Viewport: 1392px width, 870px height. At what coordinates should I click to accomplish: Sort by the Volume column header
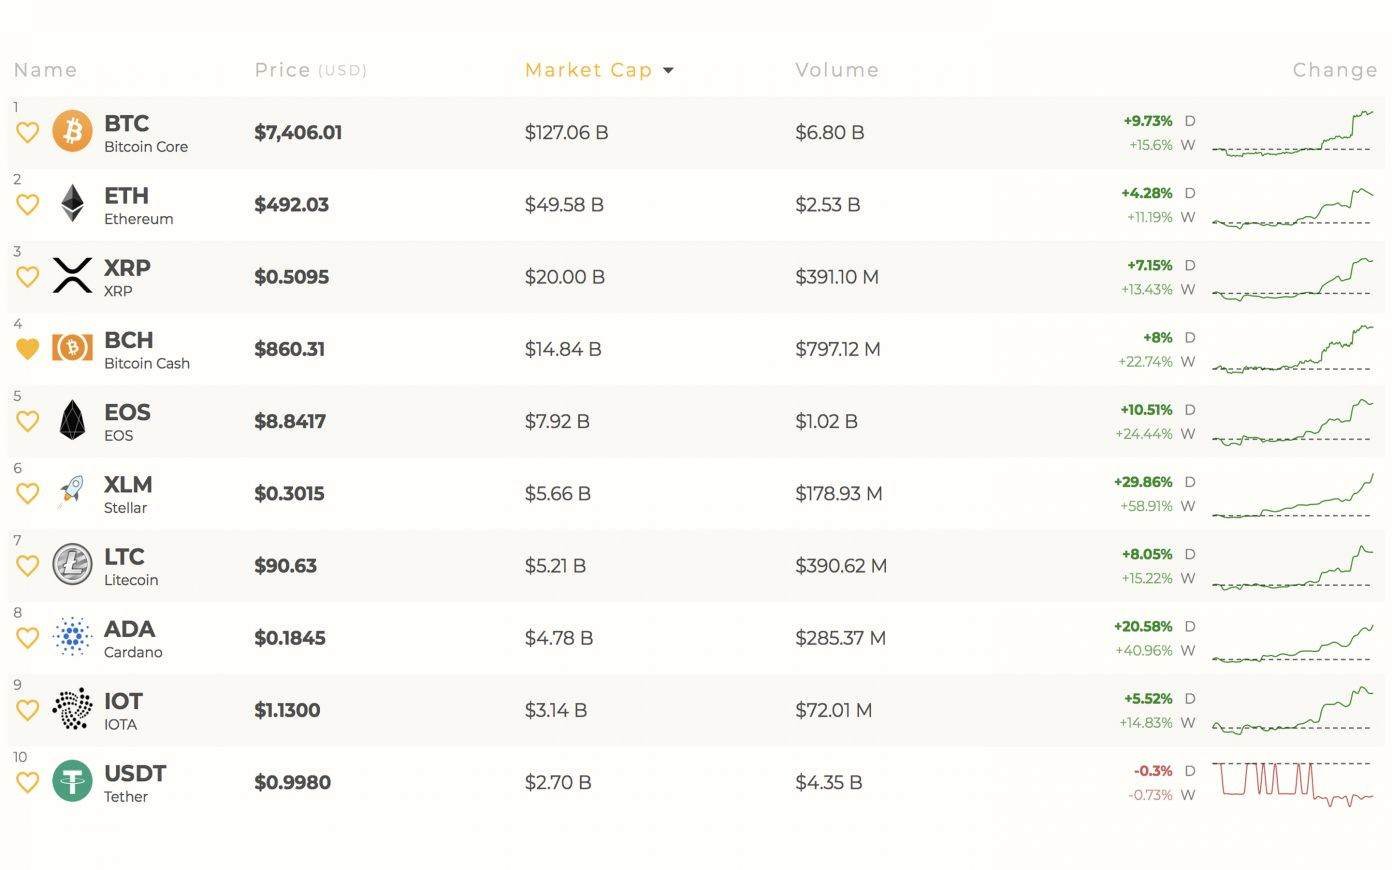tap(837, 70)
